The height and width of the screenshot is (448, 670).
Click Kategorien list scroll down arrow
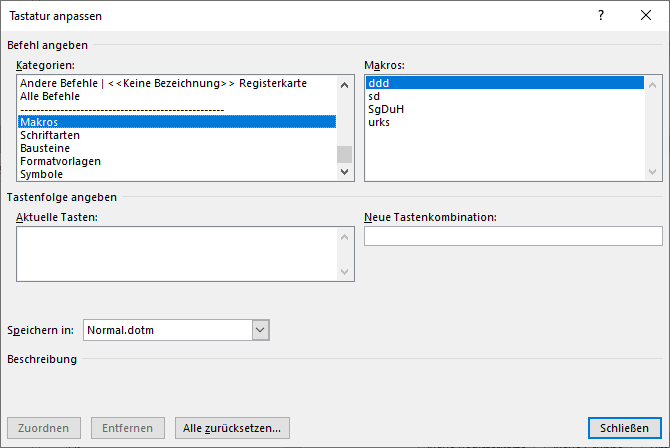coord(344,172)
